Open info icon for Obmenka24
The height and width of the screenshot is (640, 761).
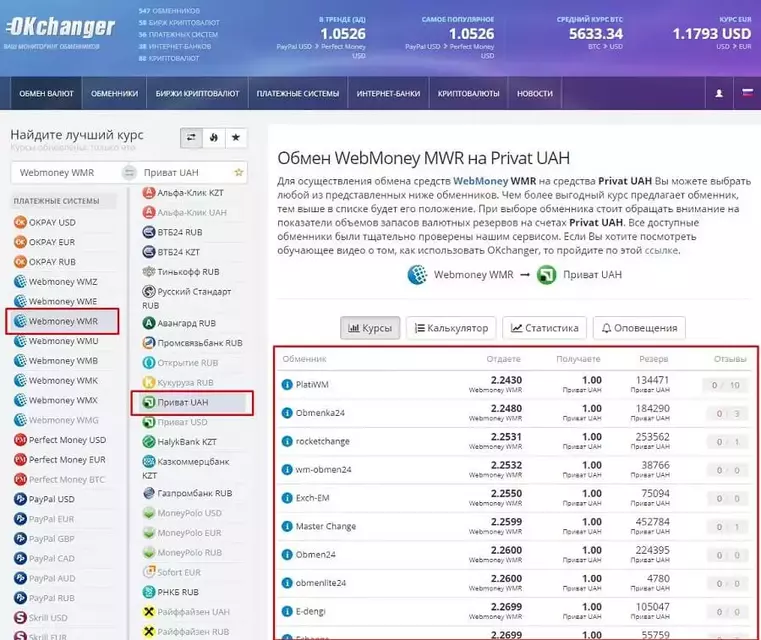(x=287, y=413)
